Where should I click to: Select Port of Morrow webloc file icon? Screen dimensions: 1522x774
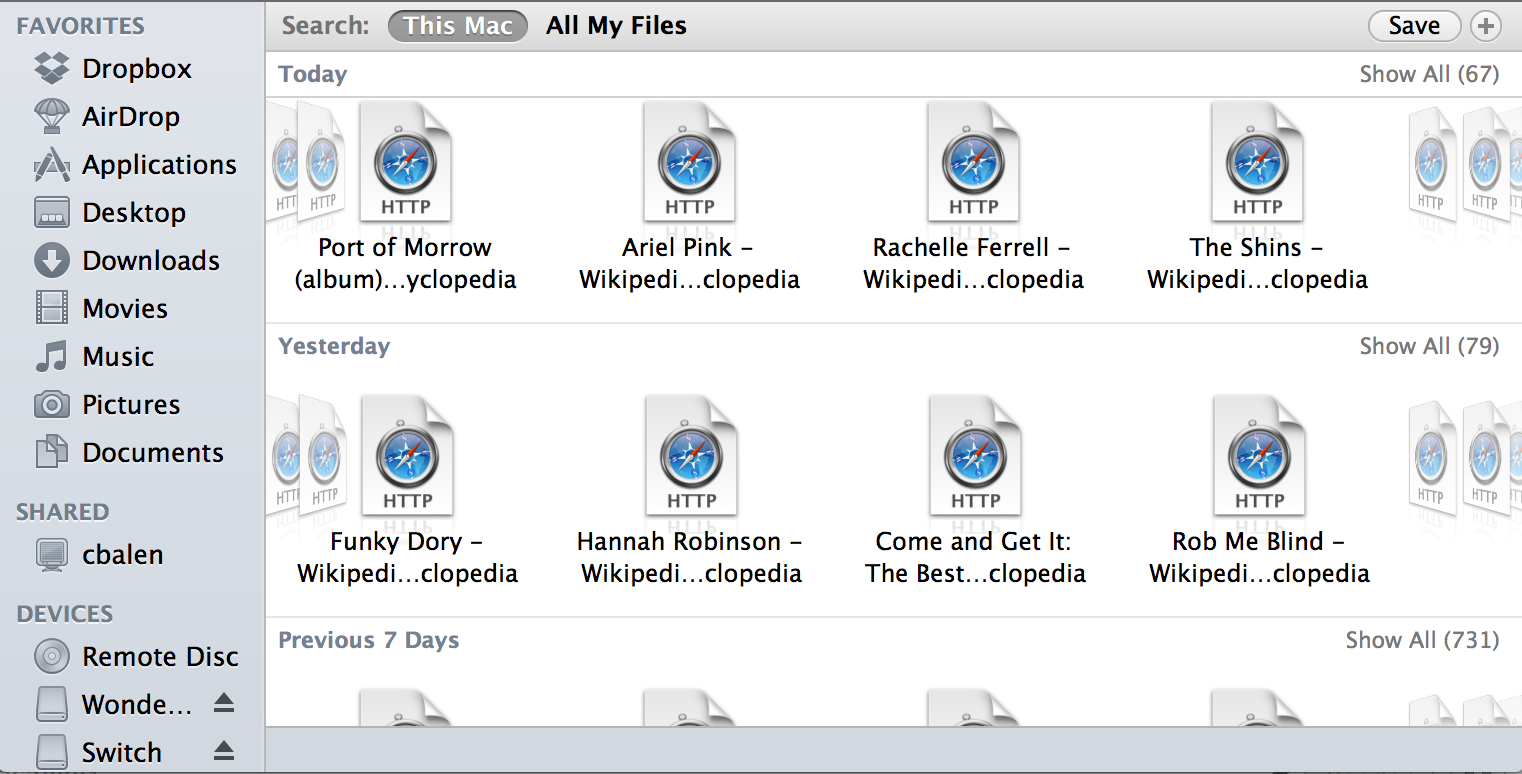coord(405,162)
